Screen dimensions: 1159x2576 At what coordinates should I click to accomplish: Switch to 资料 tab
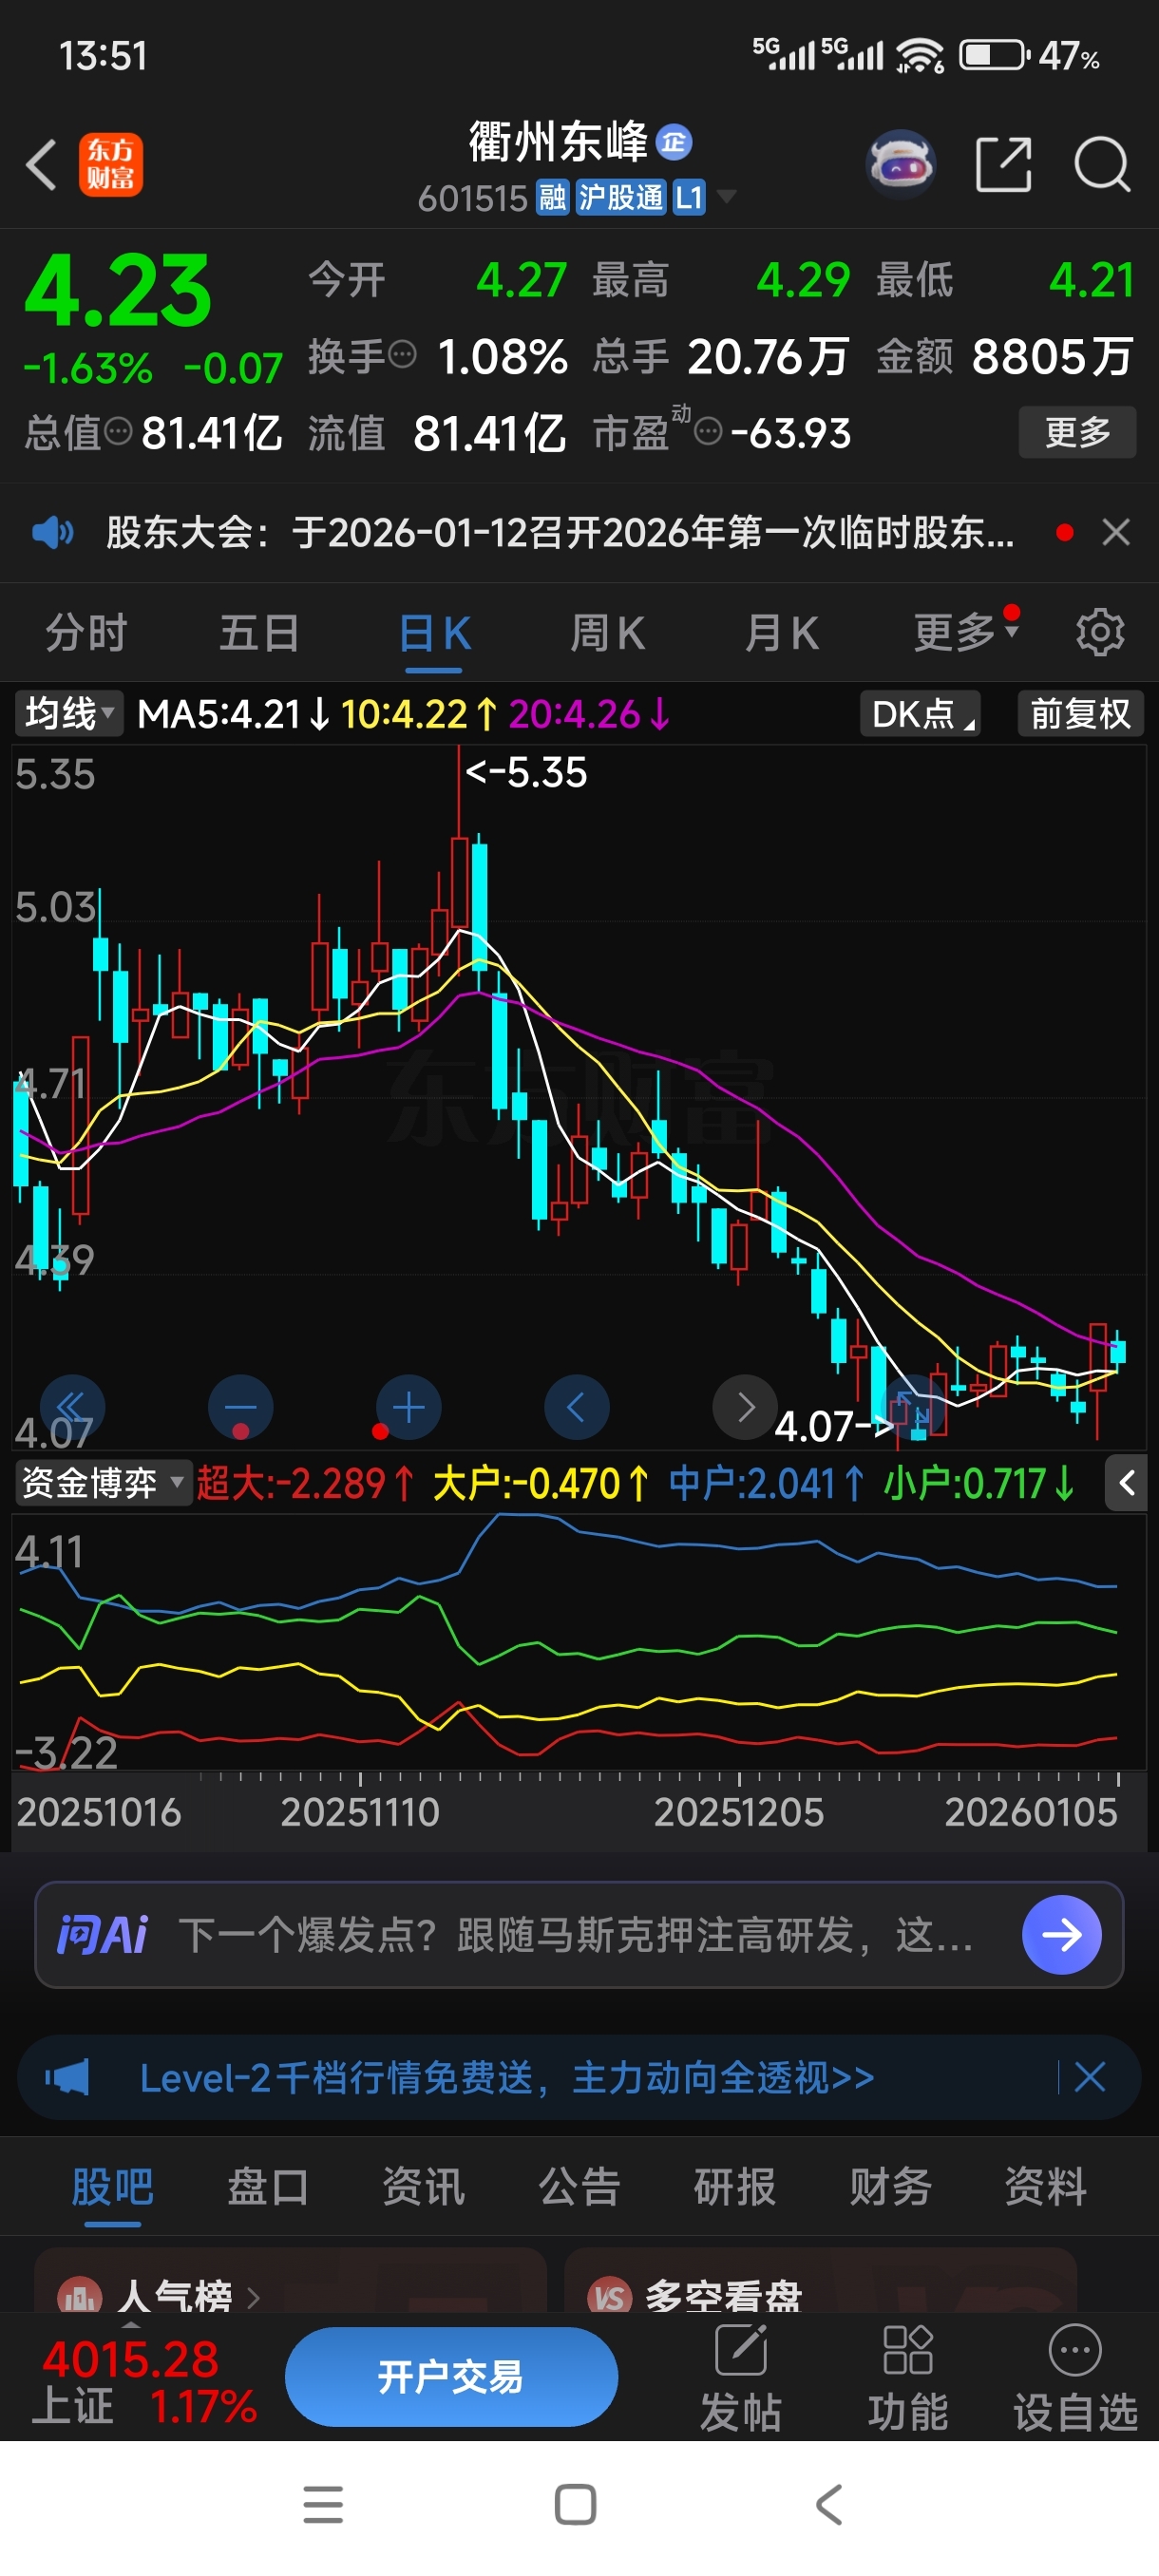[x=1045, y=2187]
